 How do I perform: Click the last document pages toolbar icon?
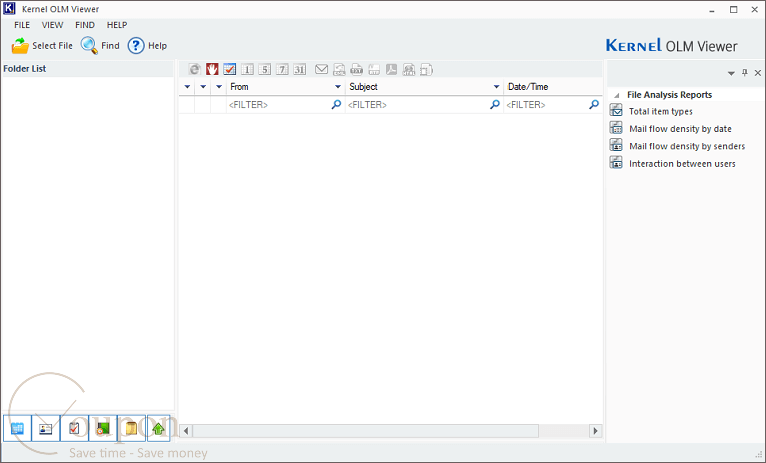(x=426, y=69)
